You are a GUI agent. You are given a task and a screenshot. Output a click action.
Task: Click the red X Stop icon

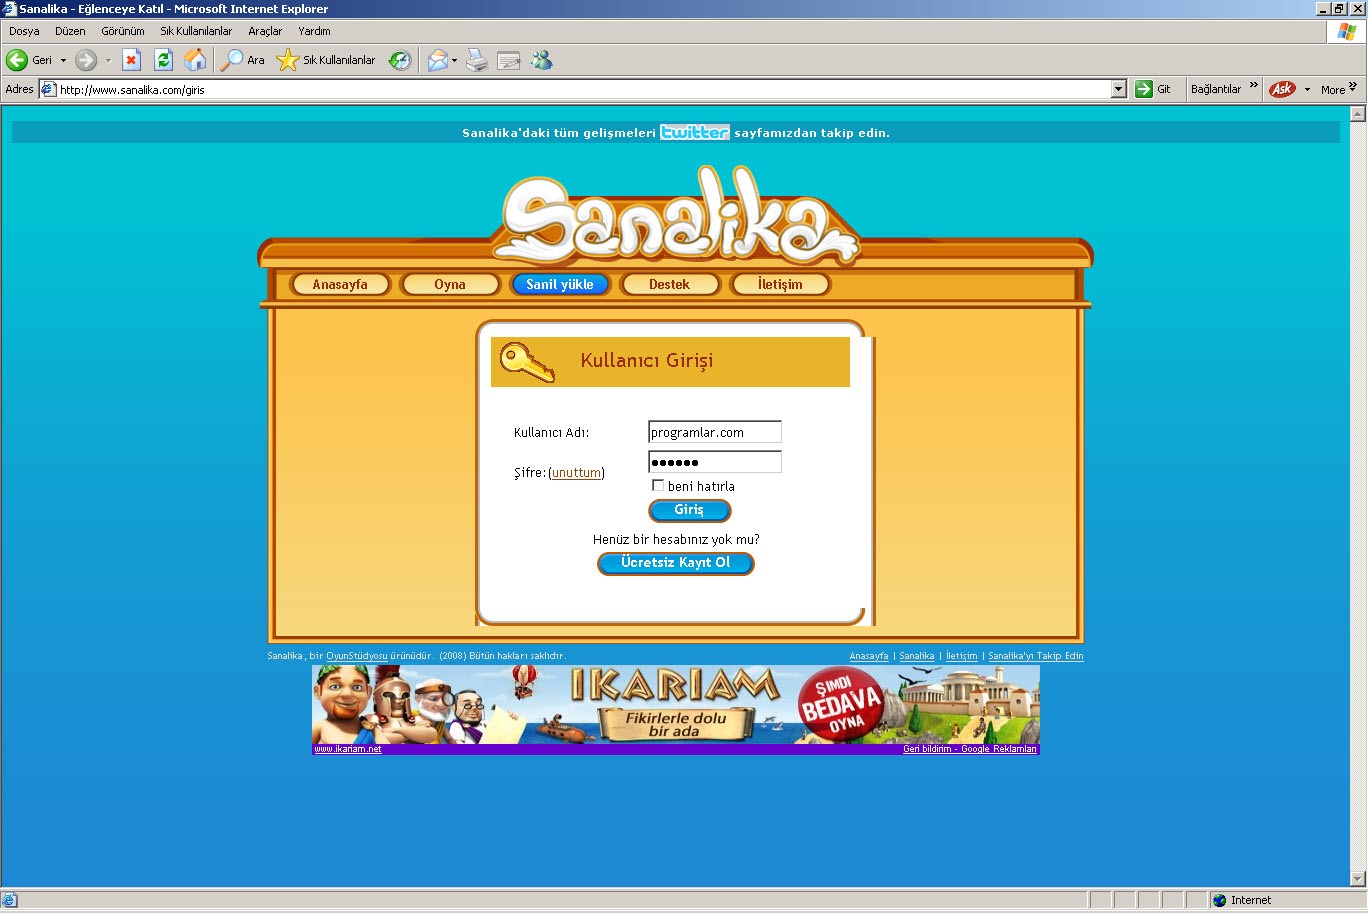[131, 60]
